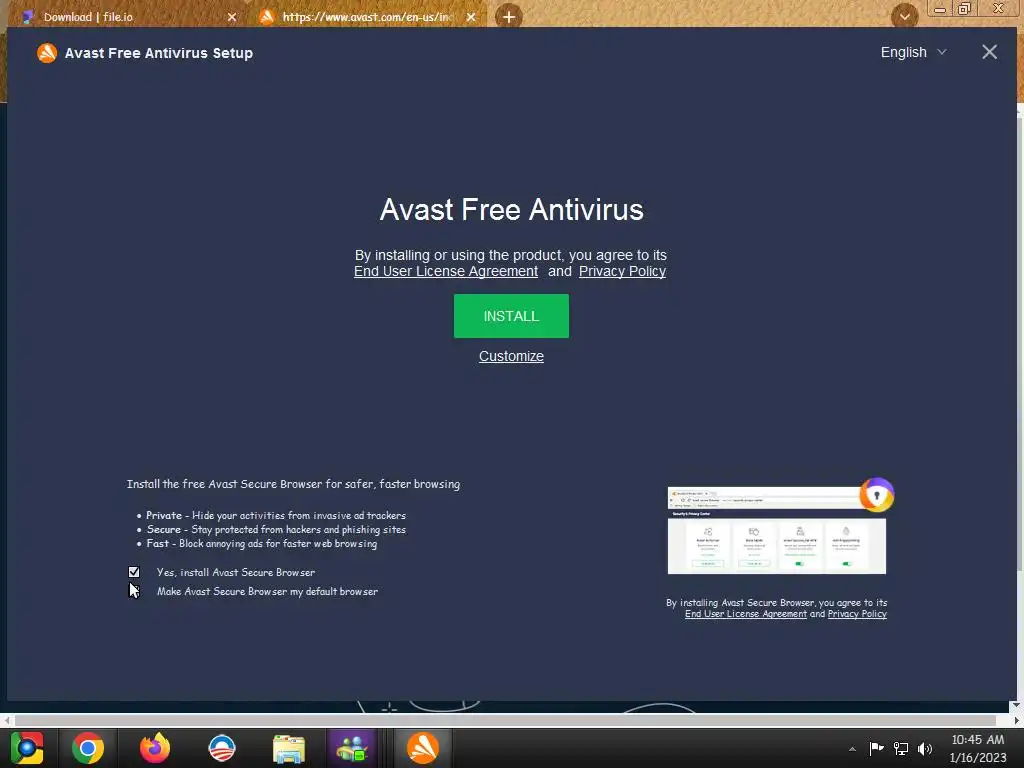This screenshot has height=768, width=1024.
Task: Open the purple users app in taskbar
Action: [x=353, y=748]
